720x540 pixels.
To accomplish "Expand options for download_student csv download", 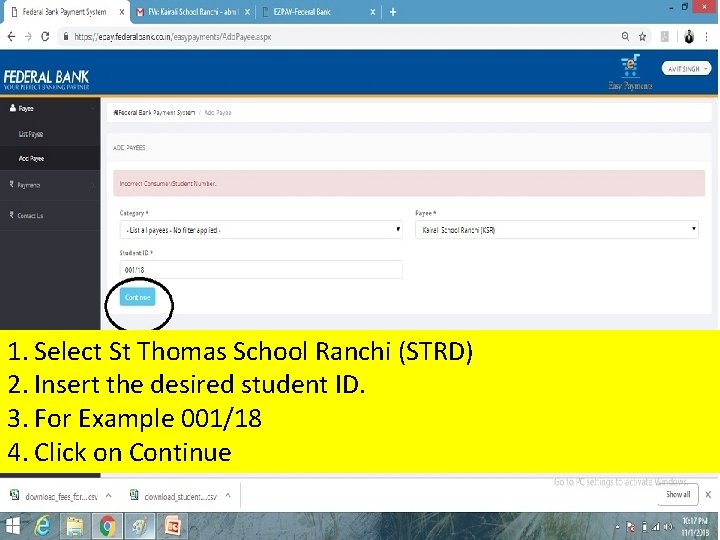I will [228, 495].
